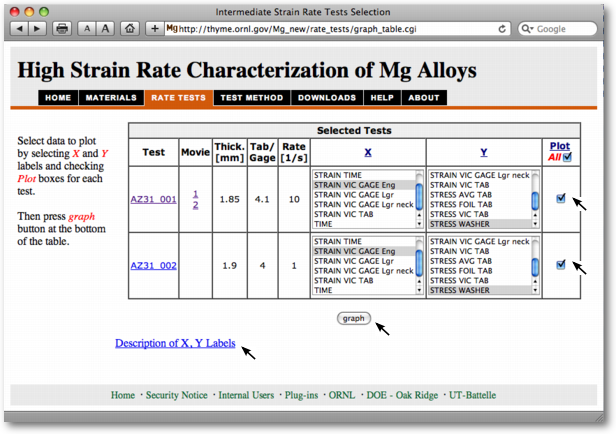
Task: Toggle the Plot All checkbox in header
Action: (x=567, y=157)
